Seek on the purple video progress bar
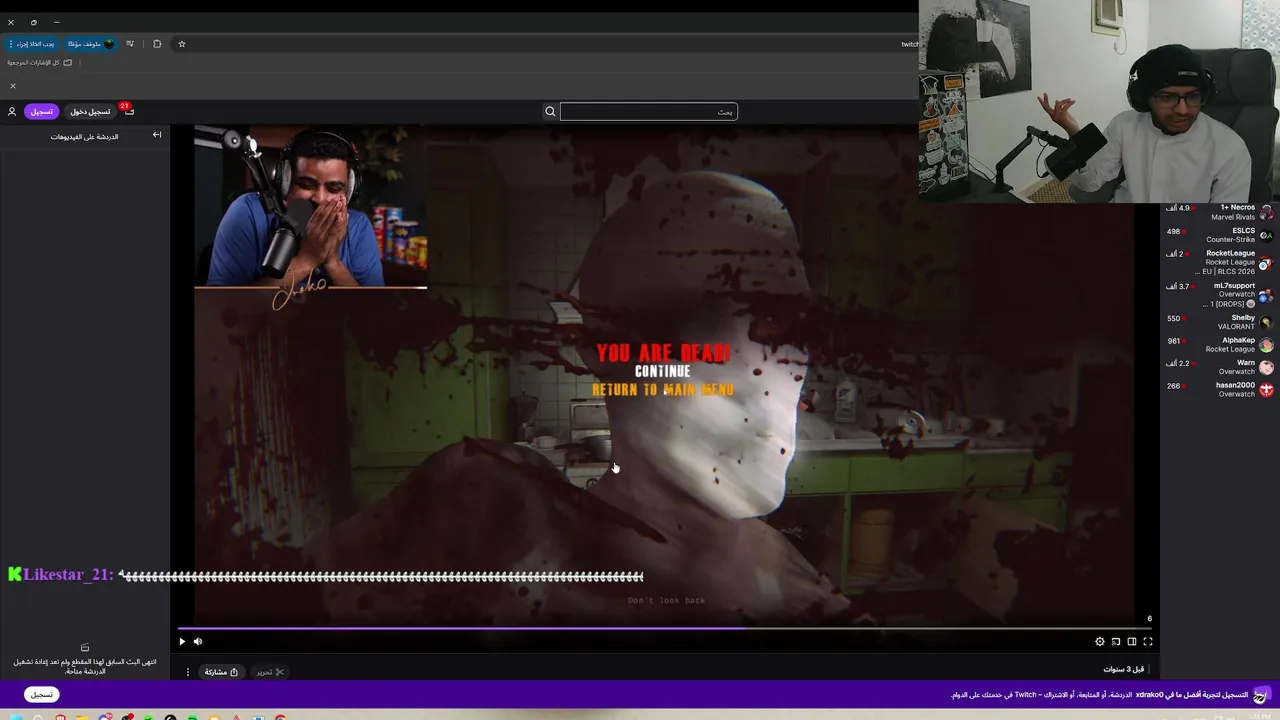 (x=665, y=629)
